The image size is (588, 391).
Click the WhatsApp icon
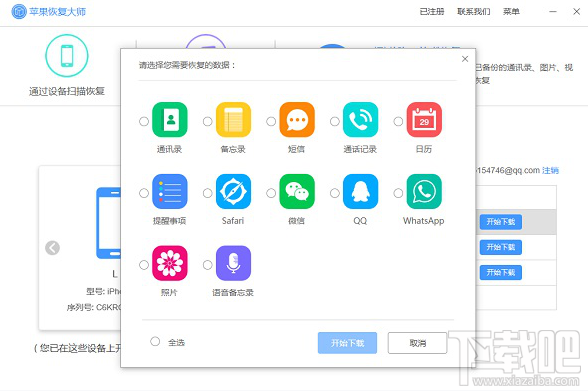[x=424, y=191]
